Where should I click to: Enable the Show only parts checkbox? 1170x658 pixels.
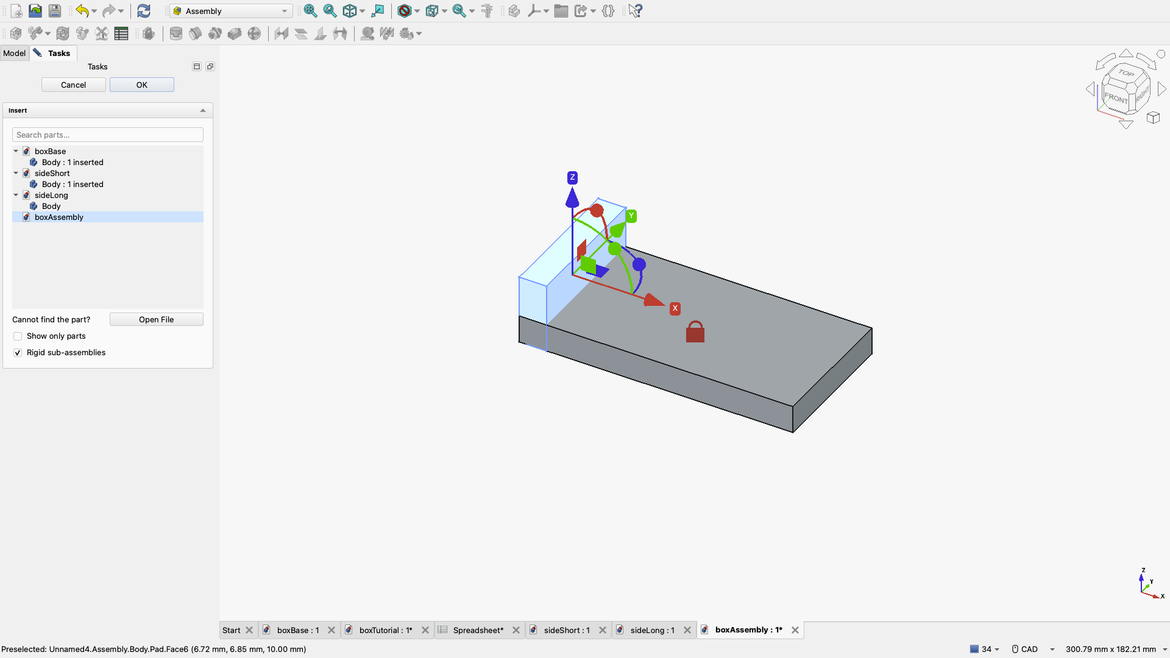tap(18, 336)
